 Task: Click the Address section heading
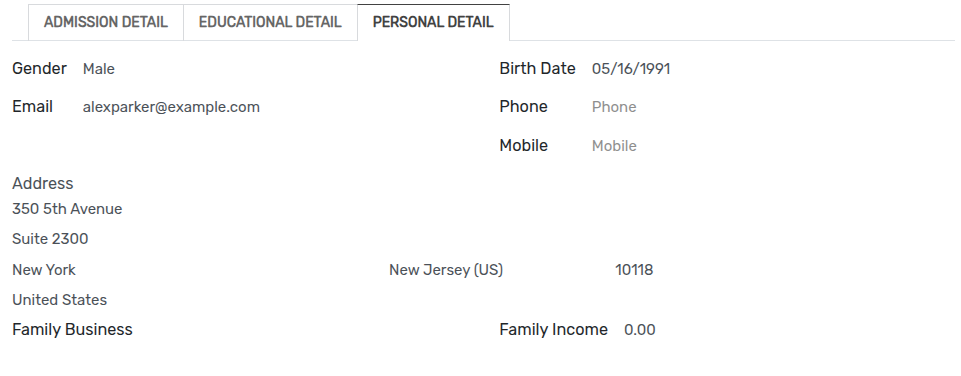click(x=42, y=183)
